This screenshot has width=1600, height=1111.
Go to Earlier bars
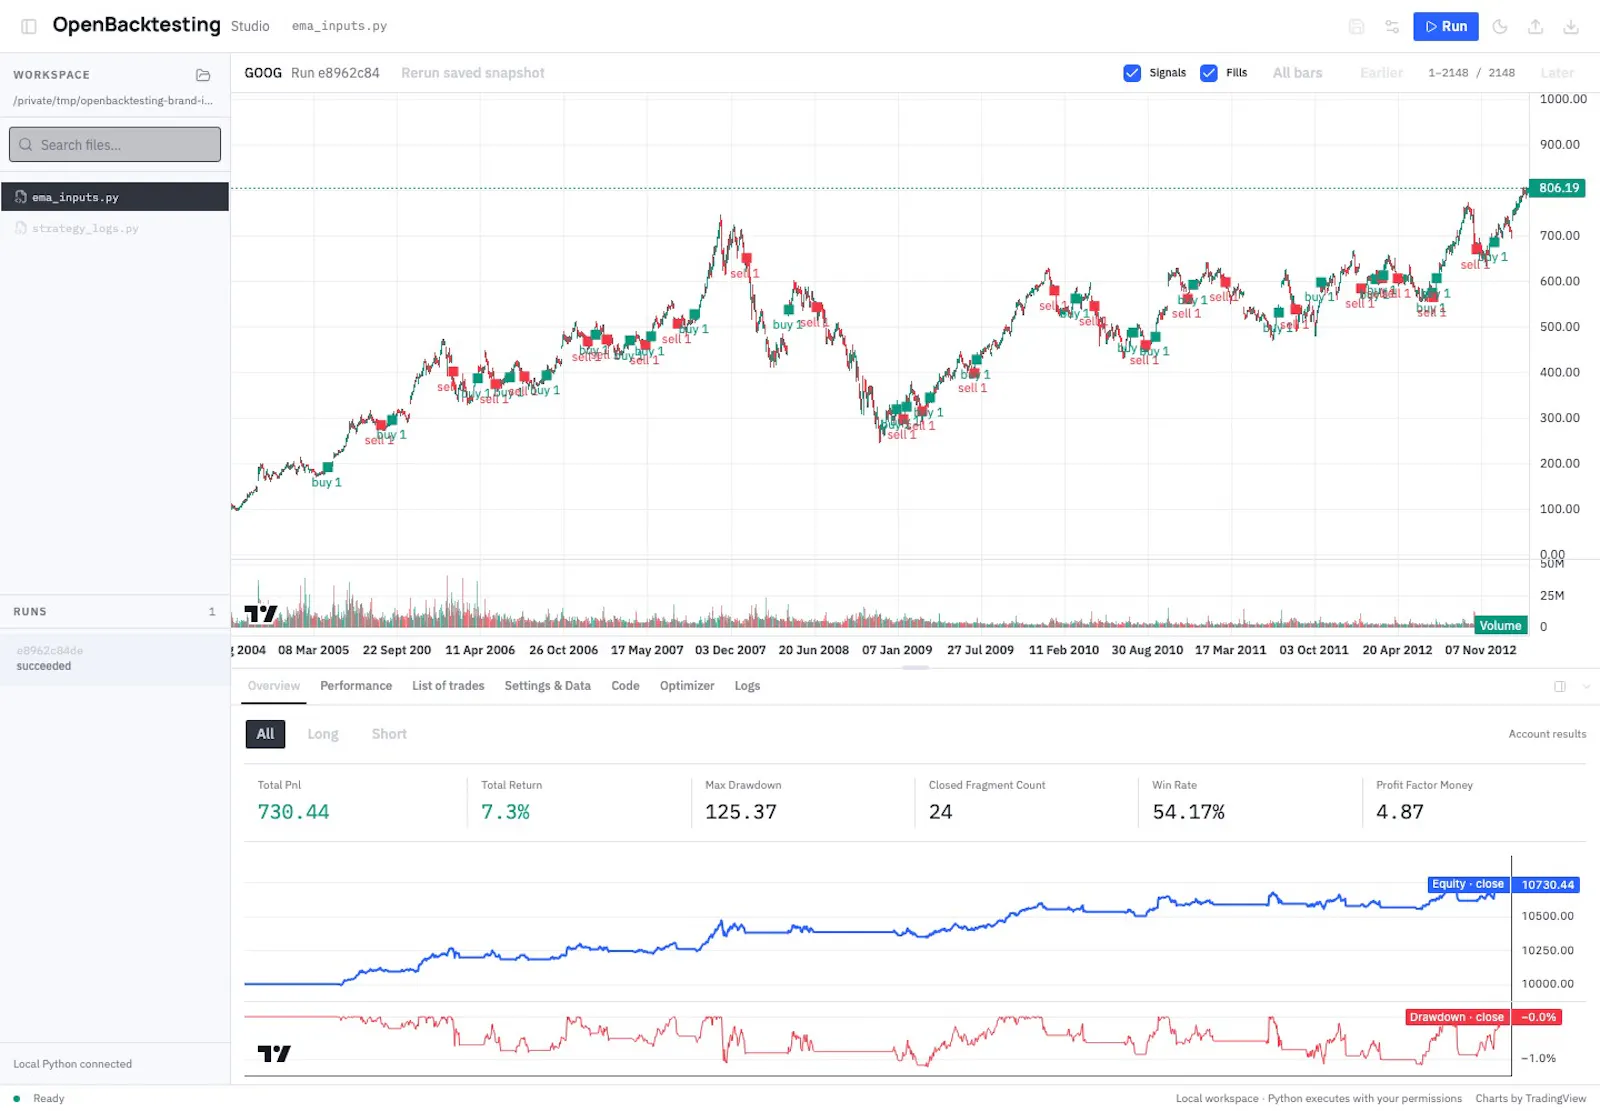coord(1381,73)
